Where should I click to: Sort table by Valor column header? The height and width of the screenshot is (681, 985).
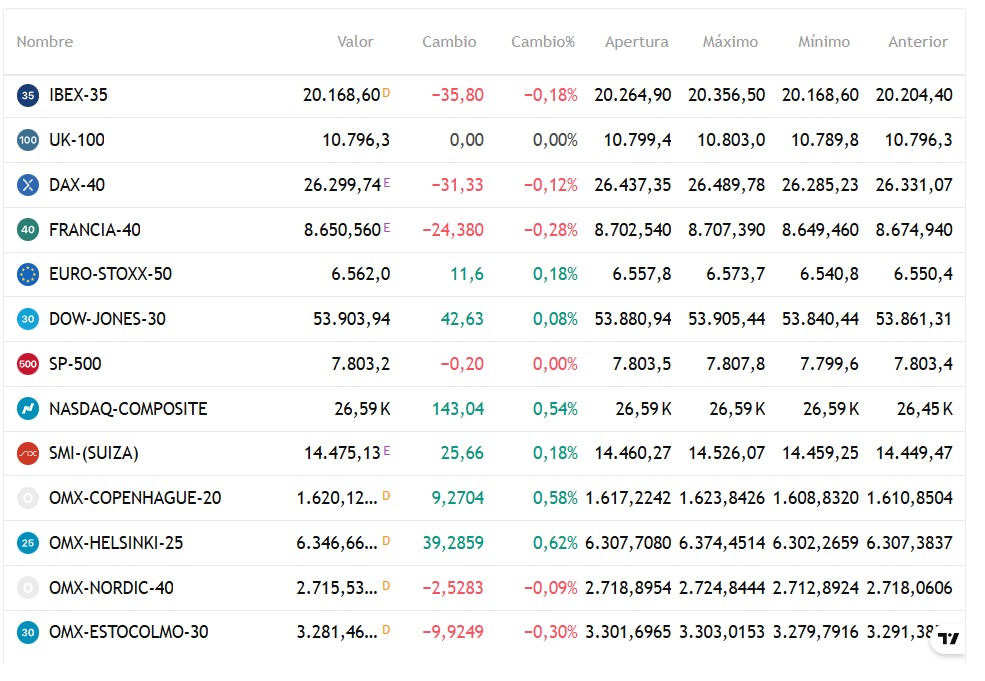click(355, 42)
